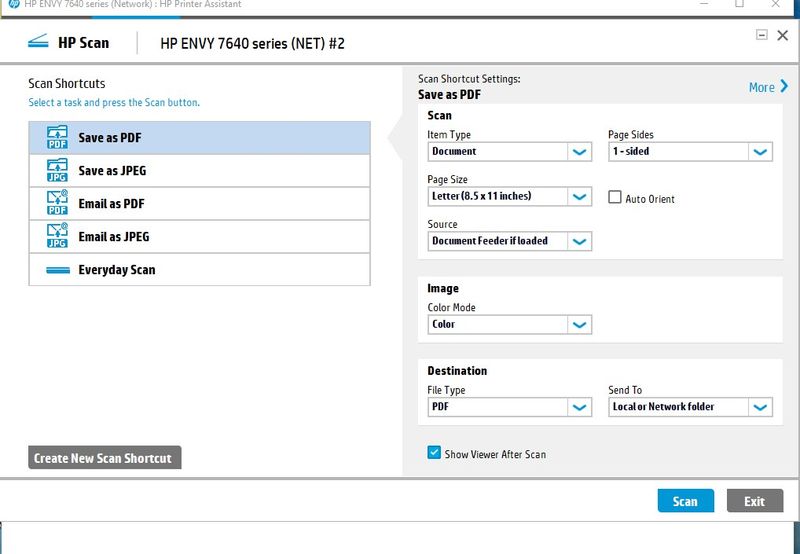Screen dimensions: 800x554
Task: Click the More chevron arrow icon
Action: [785, 87]
